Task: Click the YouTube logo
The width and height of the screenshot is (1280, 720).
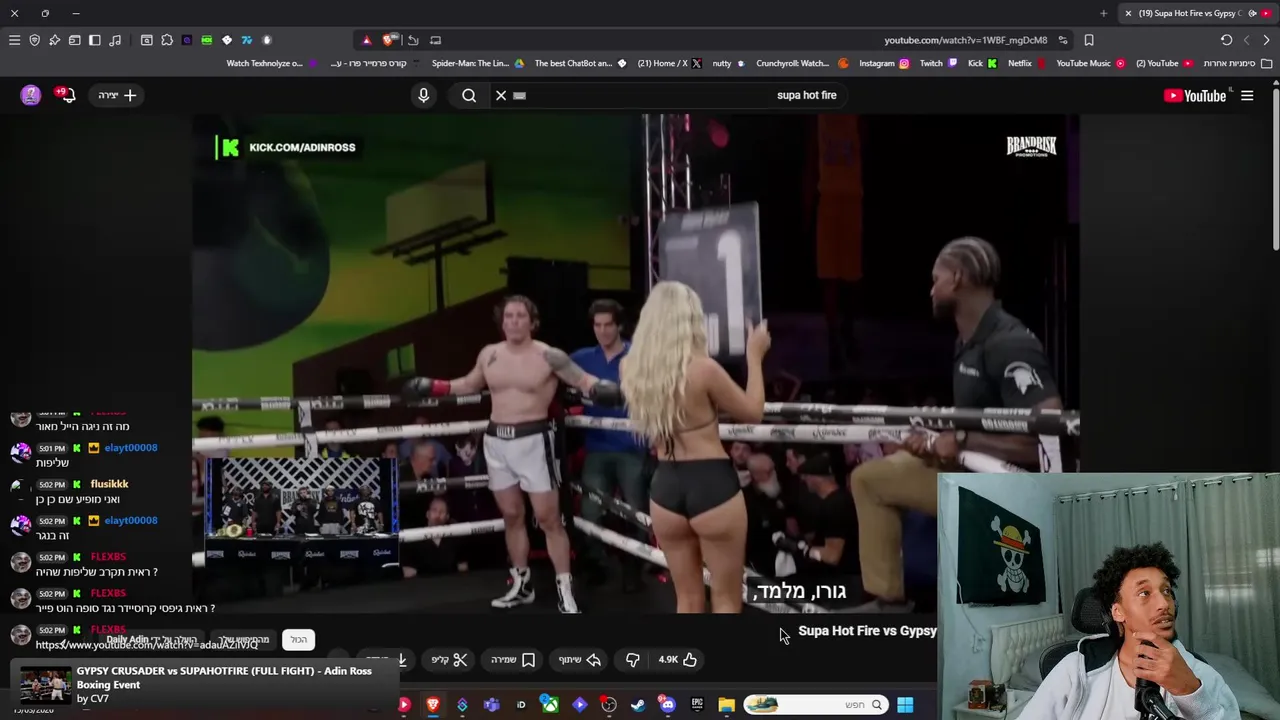Action: point(1195,95)
